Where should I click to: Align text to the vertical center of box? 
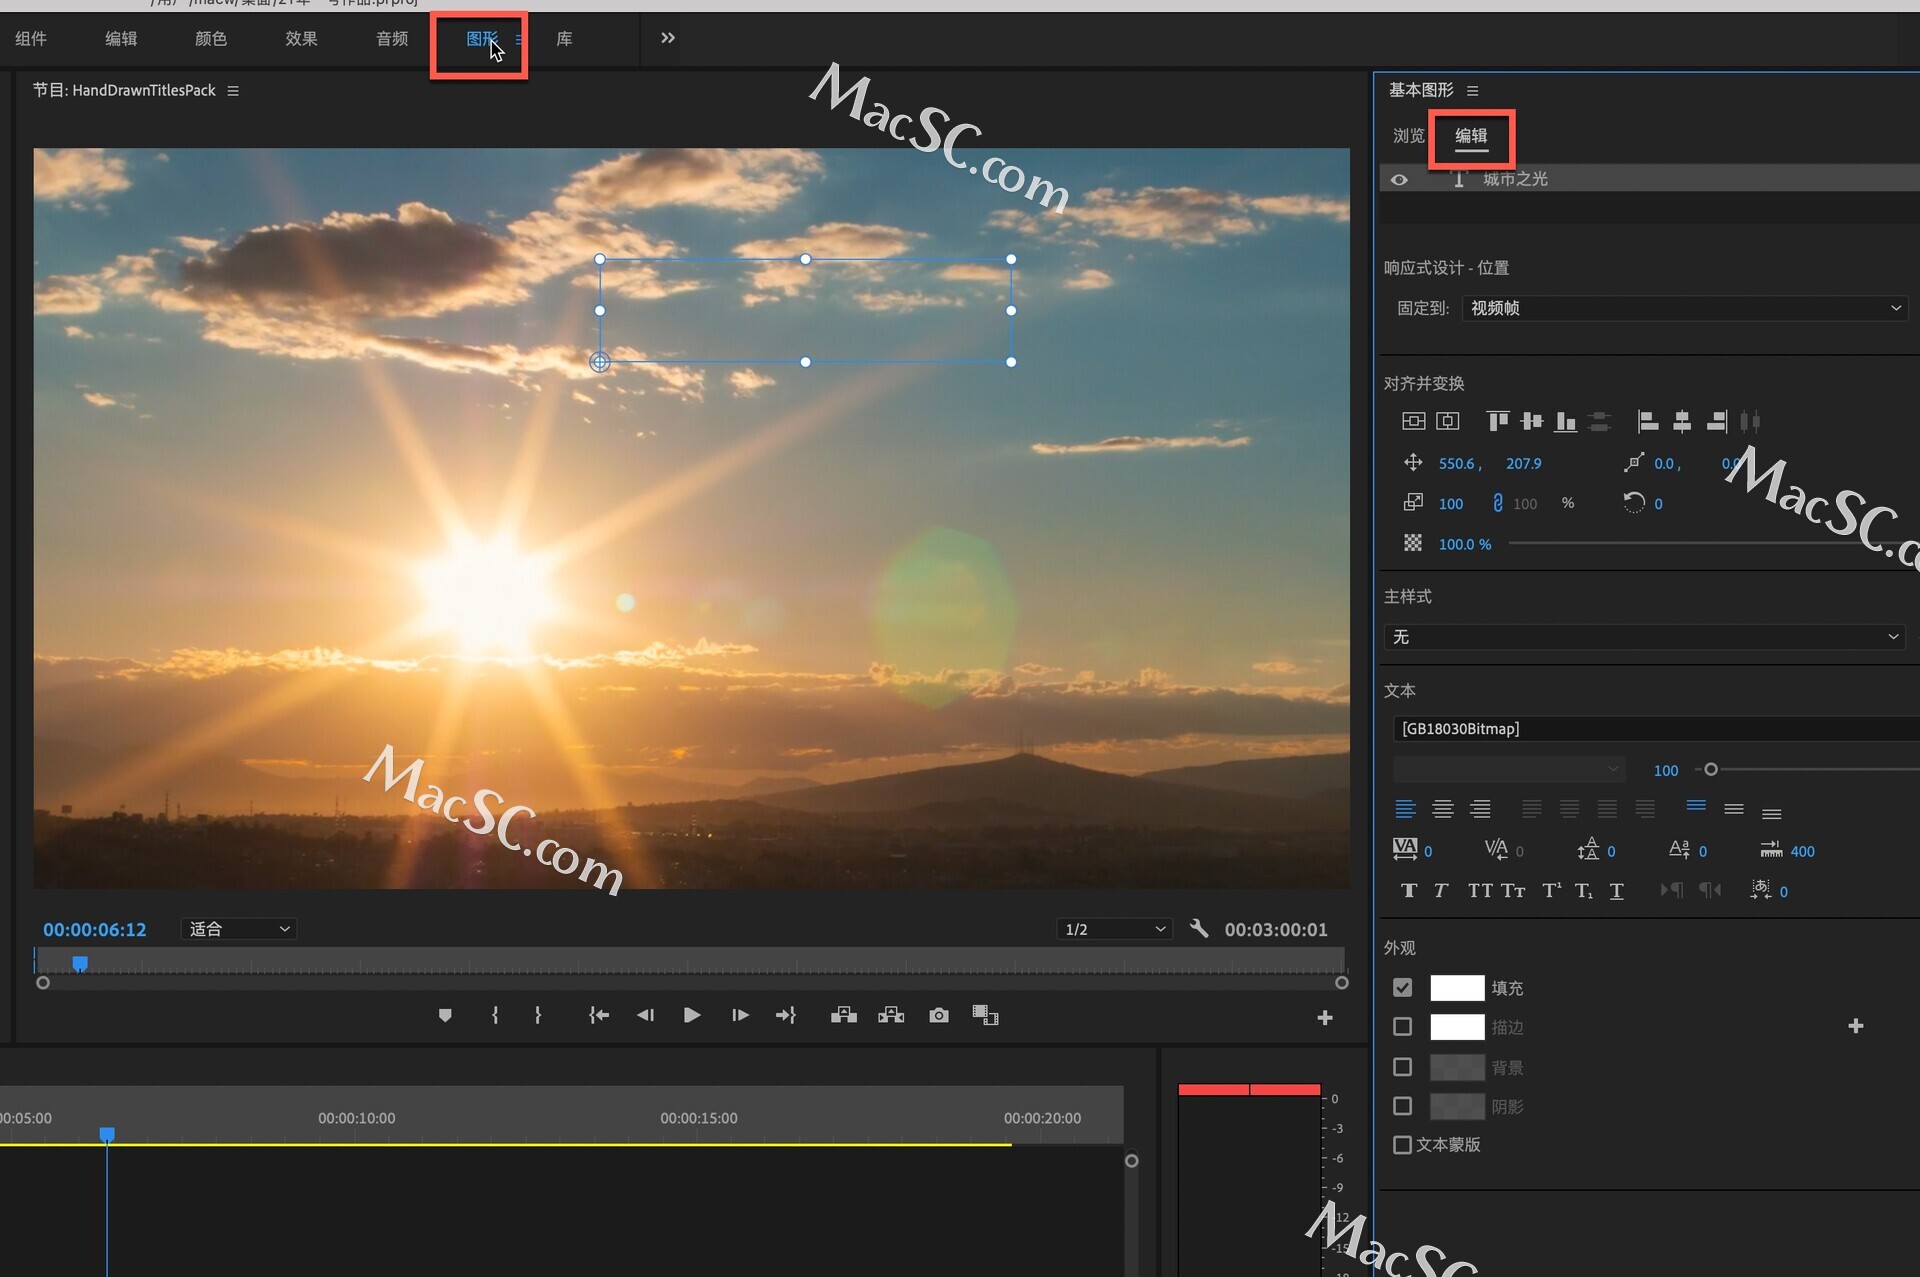(1734, 809)
